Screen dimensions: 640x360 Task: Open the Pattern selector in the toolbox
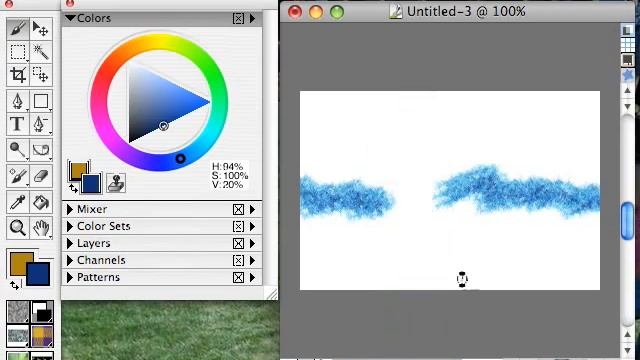18,336
